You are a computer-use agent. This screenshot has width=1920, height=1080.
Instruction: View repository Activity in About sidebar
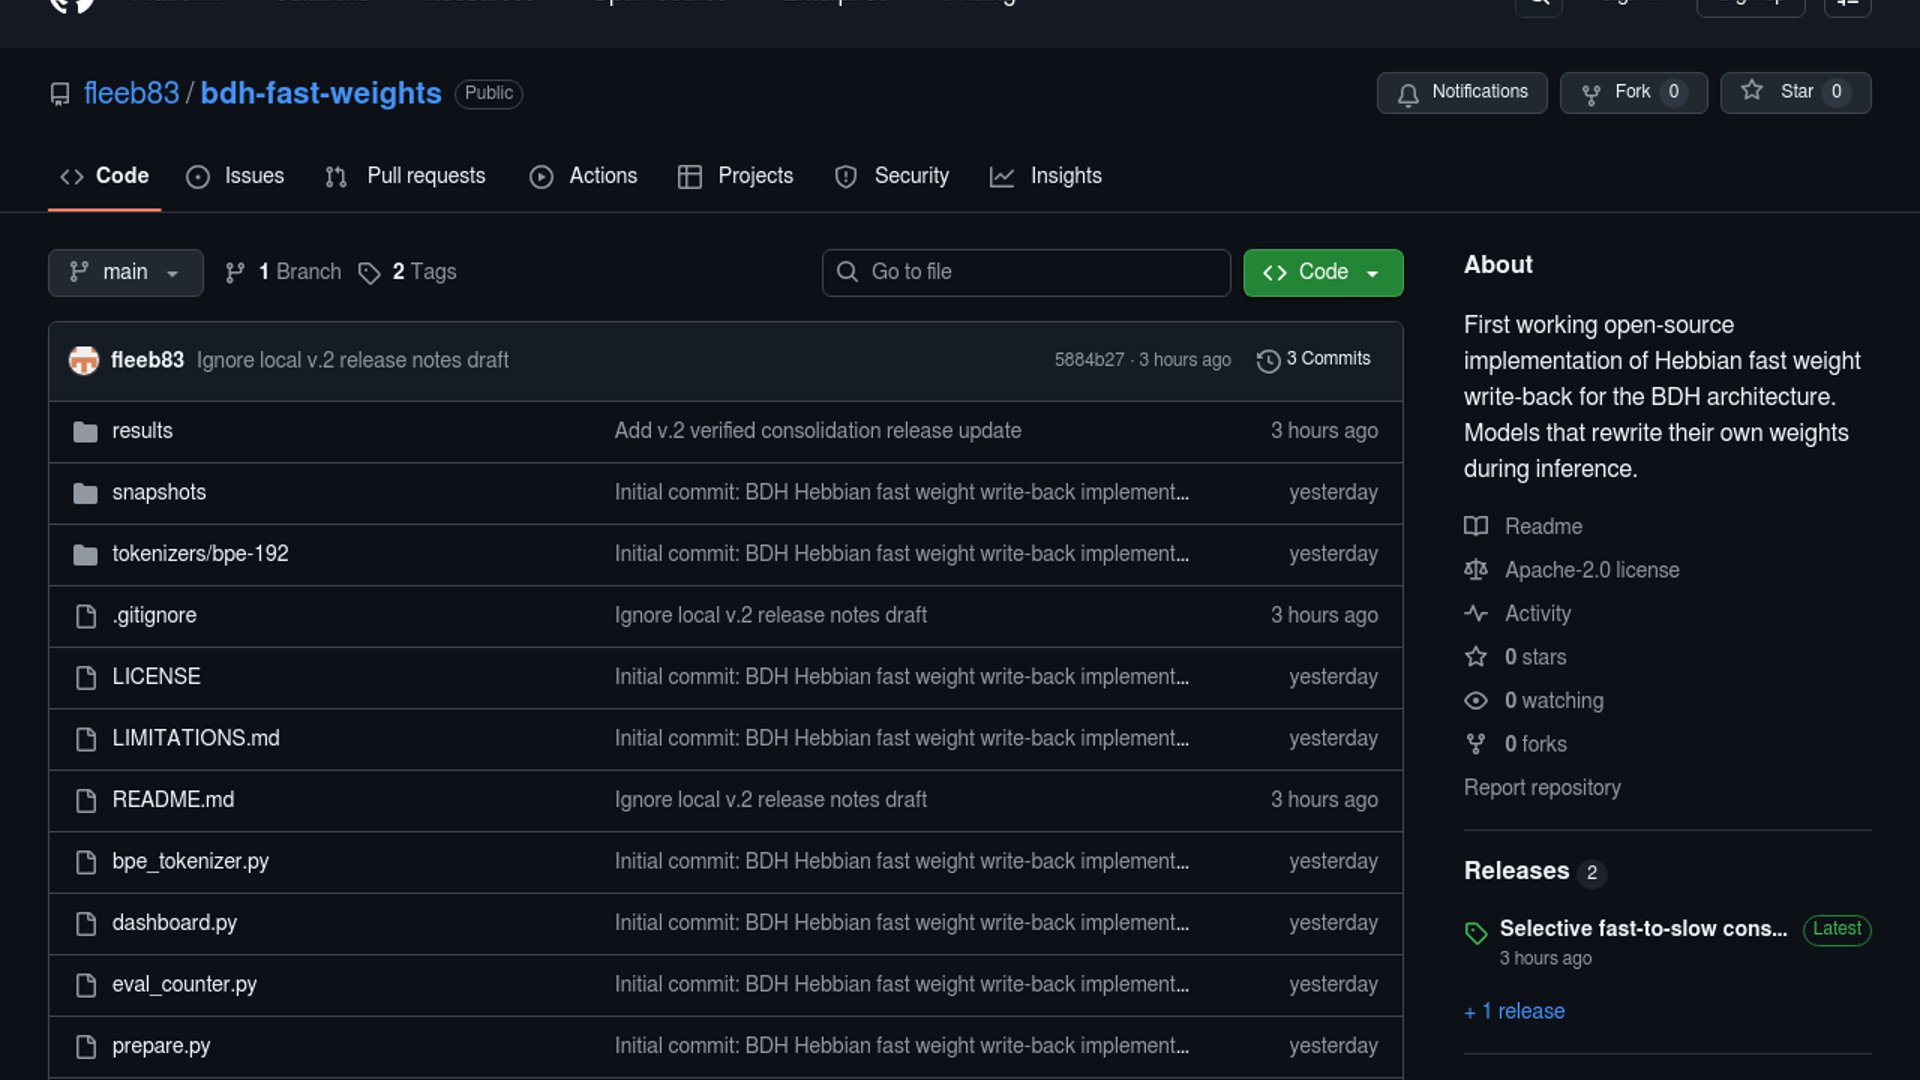[x=1537, y=614]
